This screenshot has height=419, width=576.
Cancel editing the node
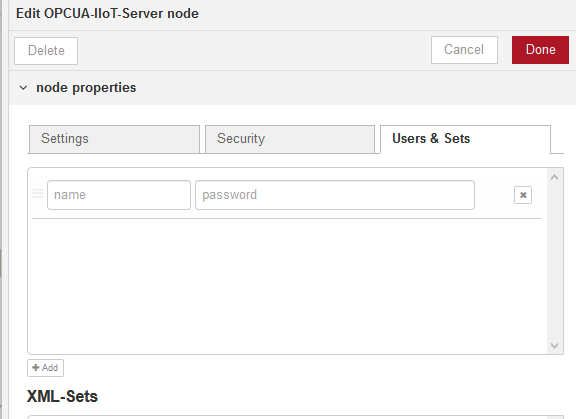(x=464, y=50)
